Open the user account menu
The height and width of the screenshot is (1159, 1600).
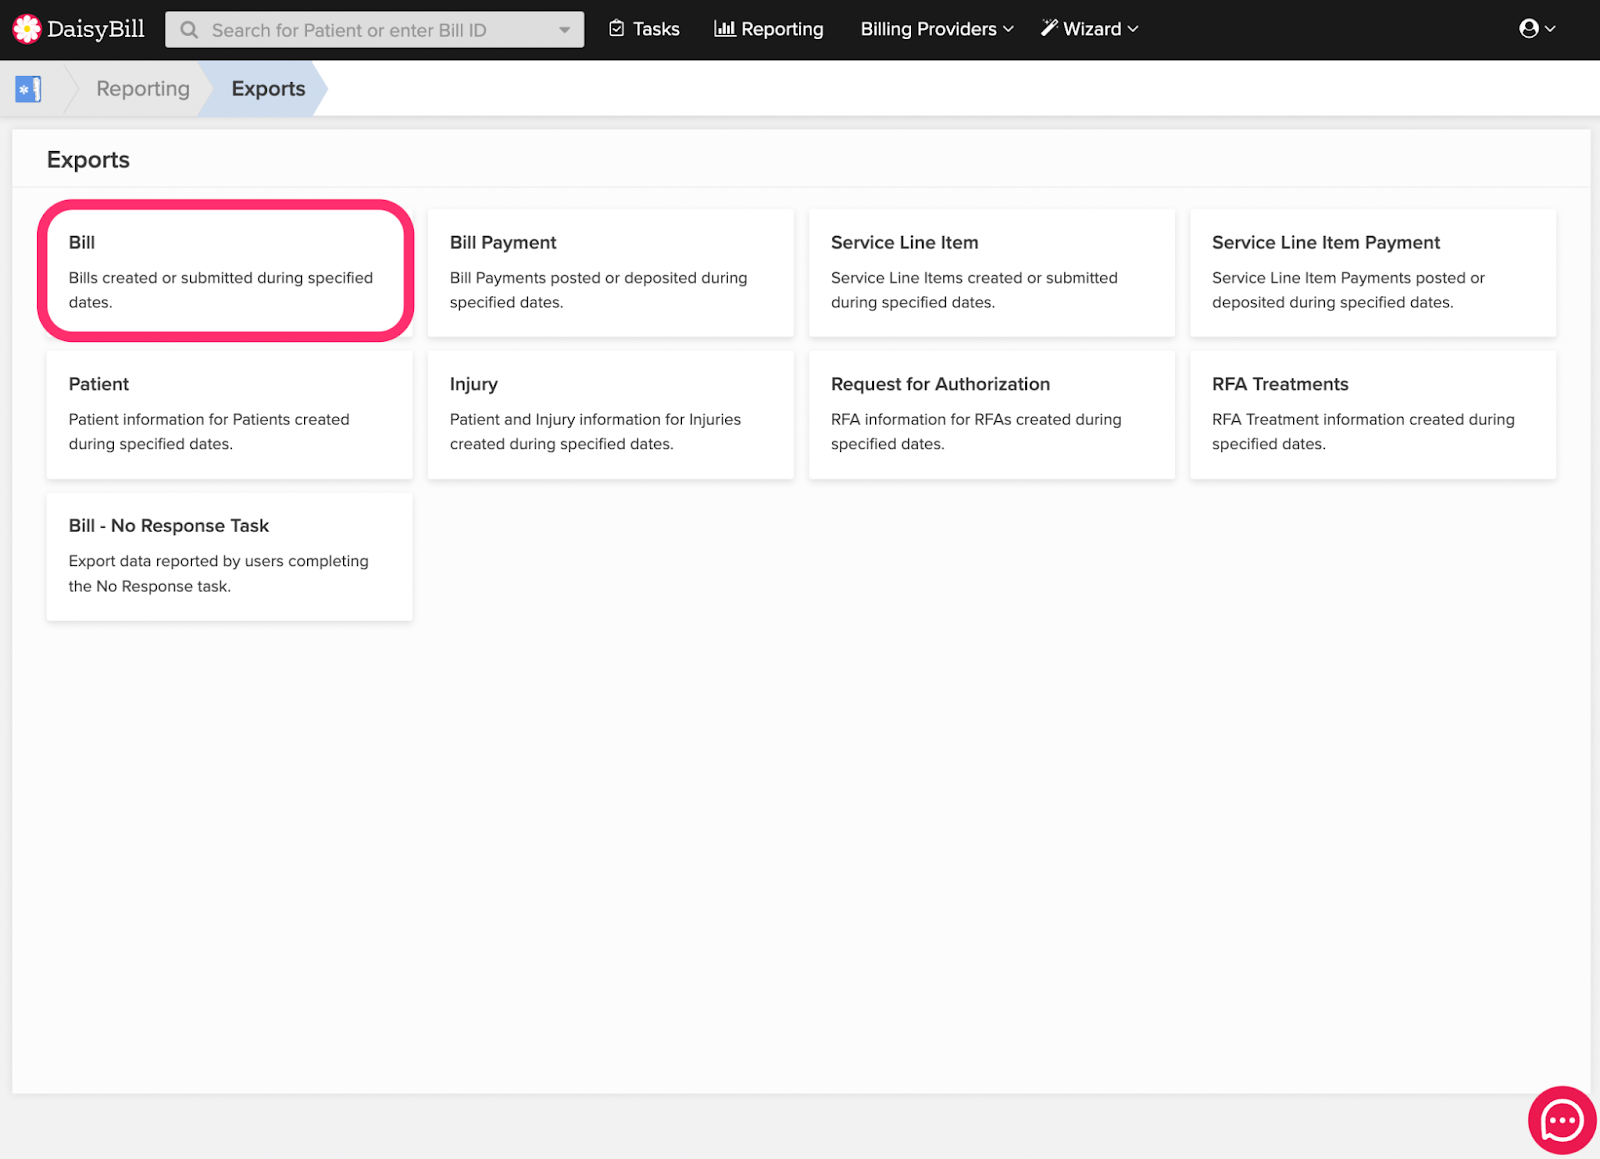1537,29
